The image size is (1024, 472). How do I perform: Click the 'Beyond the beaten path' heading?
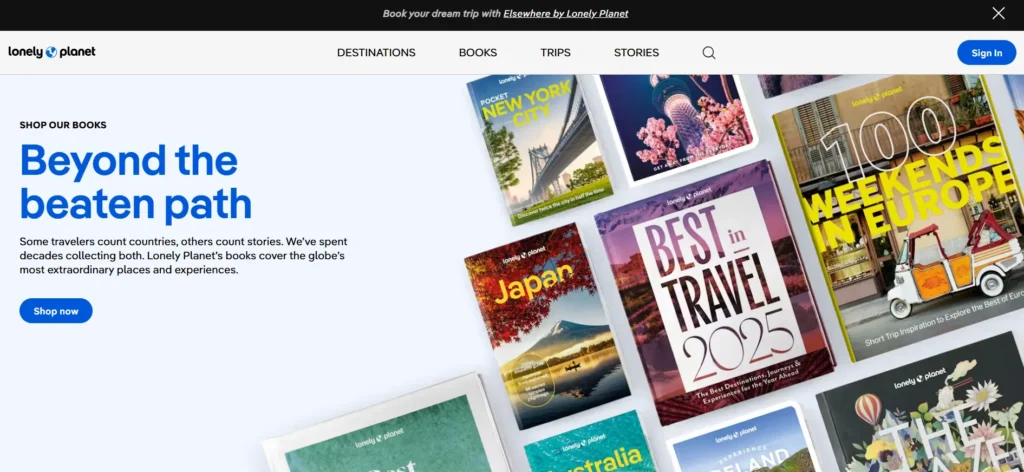[136, 181]
